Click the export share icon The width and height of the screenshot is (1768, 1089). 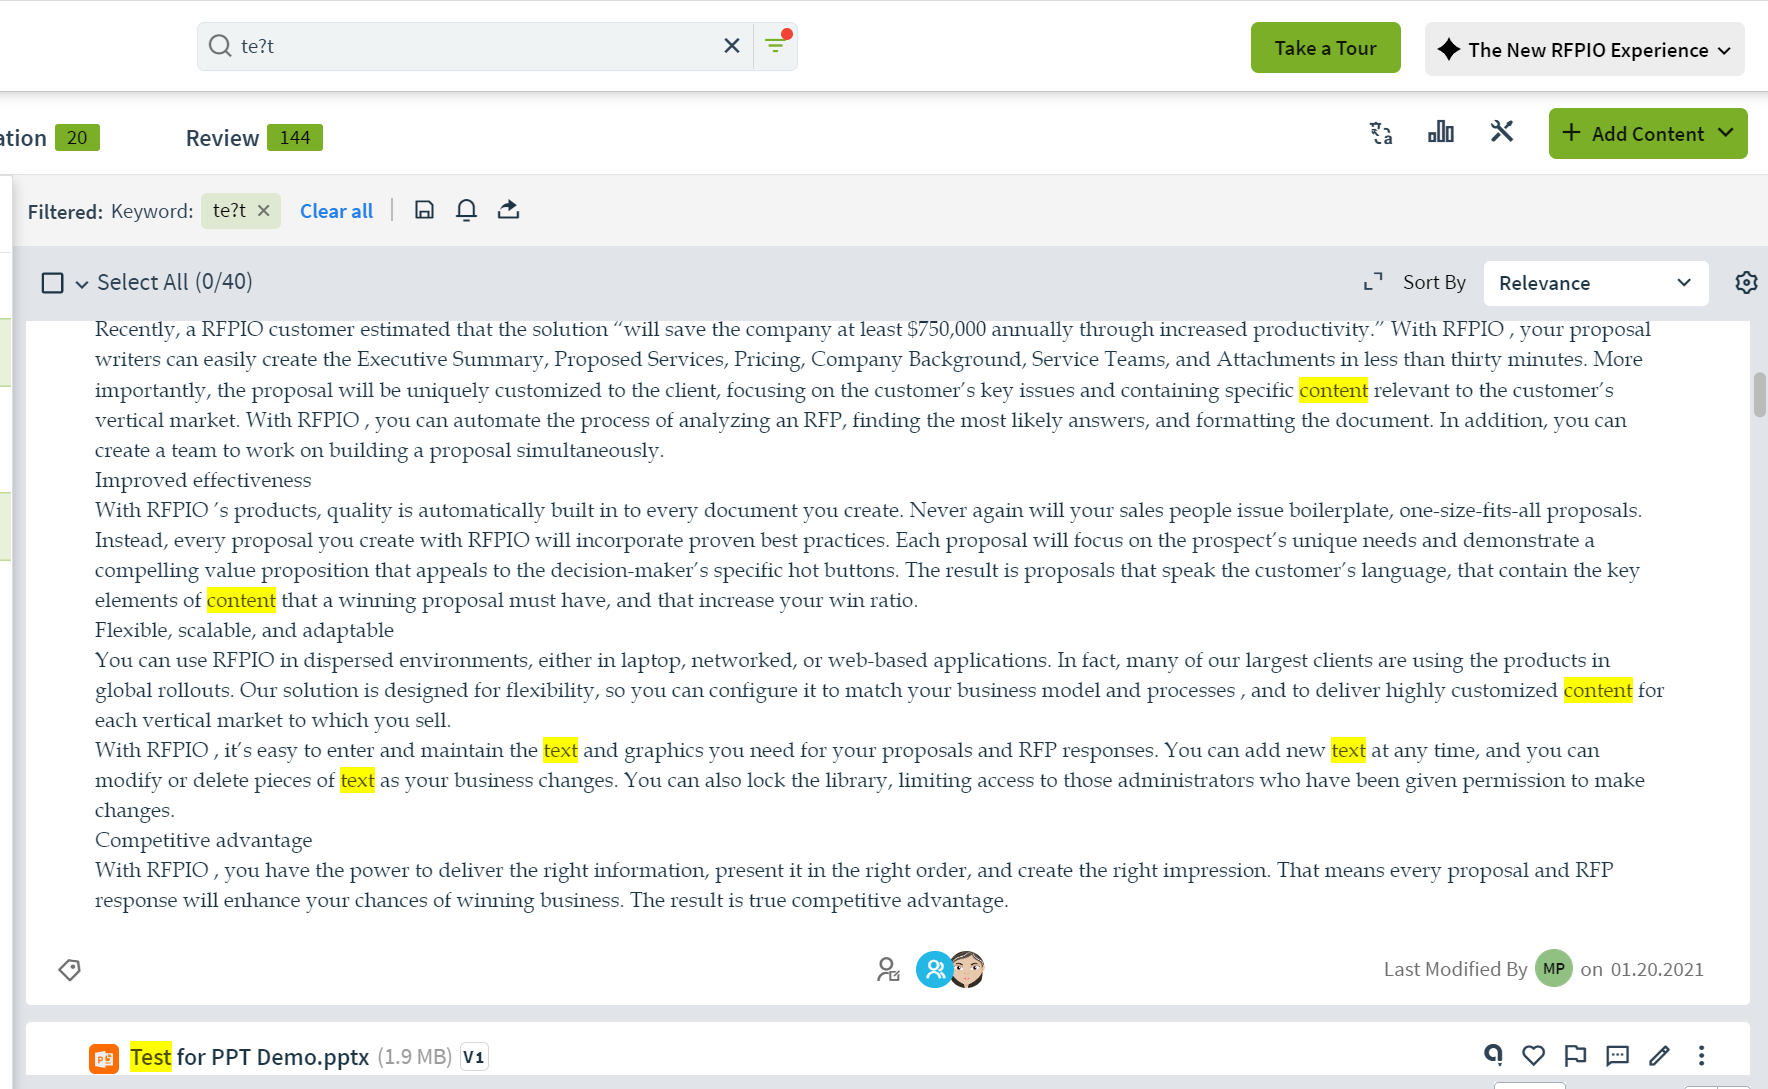508,210
